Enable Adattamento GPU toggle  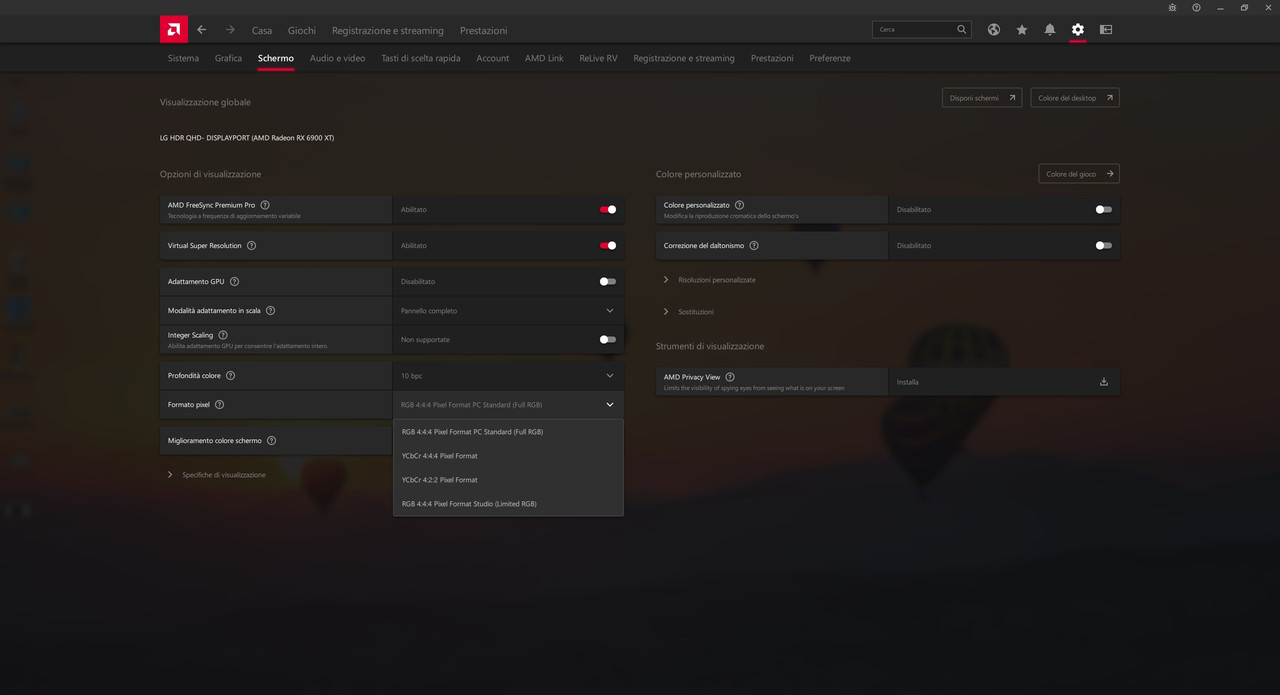click(608, 282)
